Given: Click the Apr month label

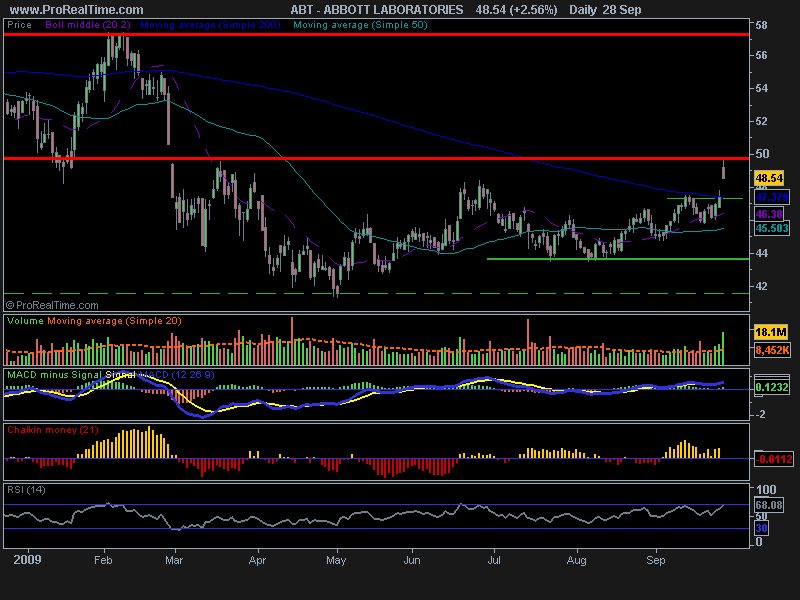Looking at the screenshot, I should (257, 560).
